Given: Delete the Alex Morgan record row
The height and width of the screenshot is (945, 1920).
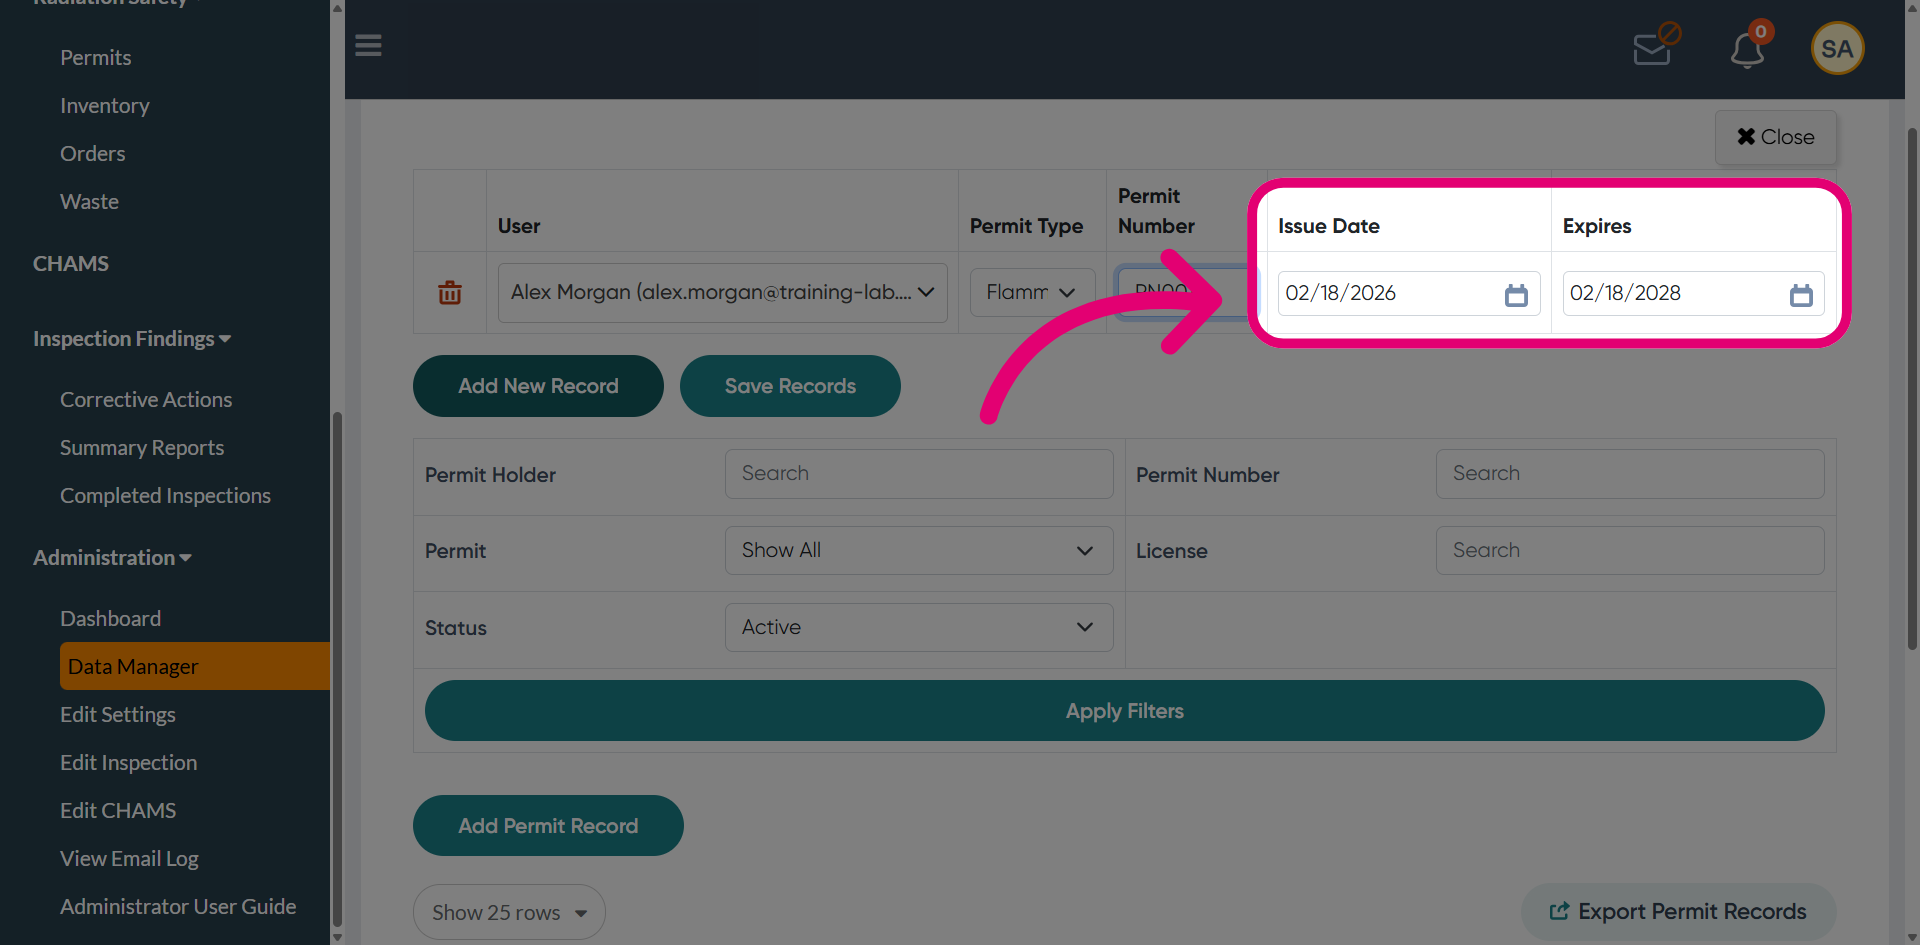Looking at the screenshot, I should (450, 293).
